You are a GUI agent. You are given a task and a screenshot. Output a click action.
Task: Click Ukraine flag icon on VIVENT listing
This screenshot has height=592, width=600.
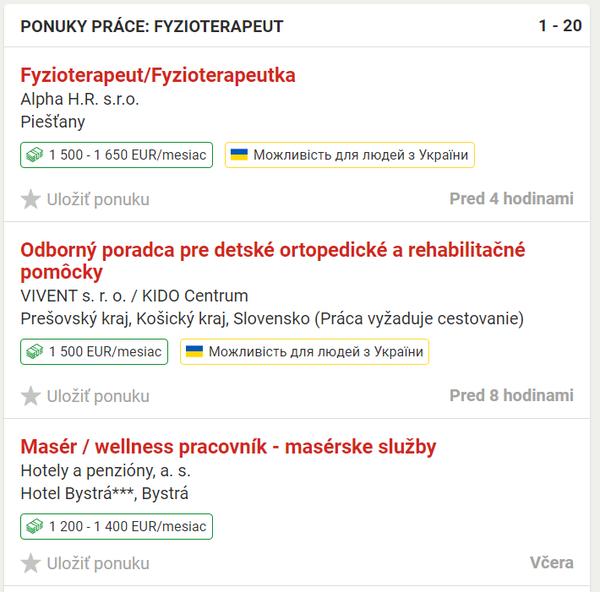[196, 352]
